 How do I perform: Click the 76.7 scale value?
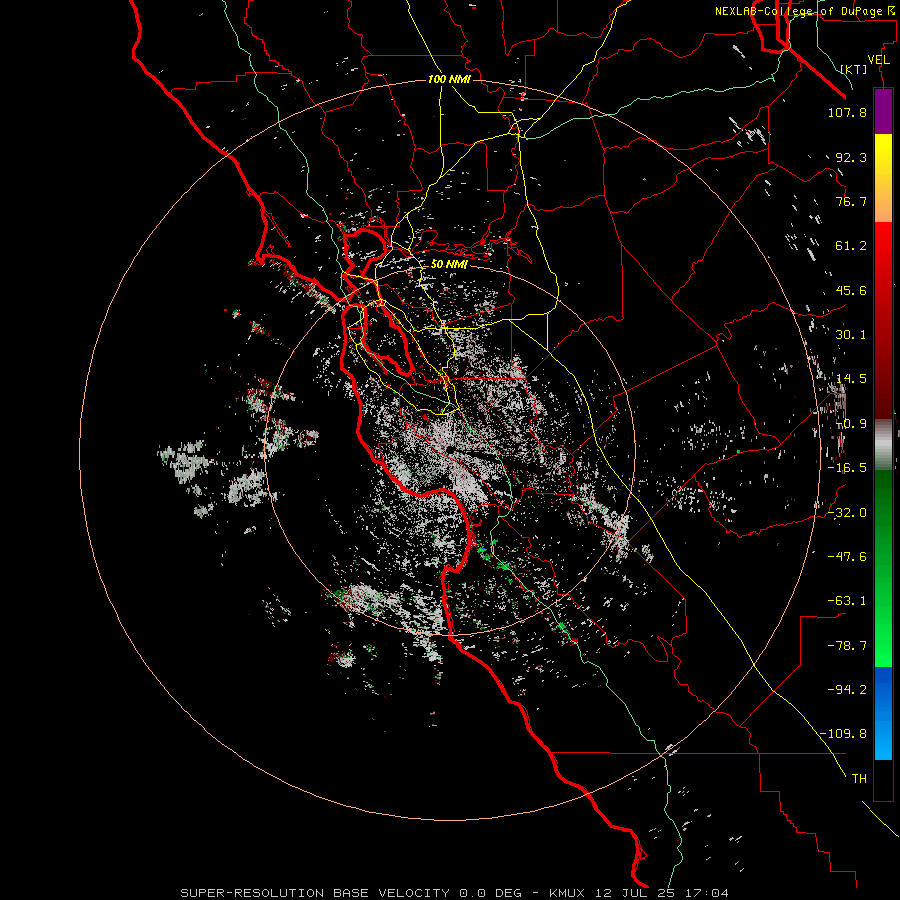pyautogui.click(x=851, y=201)
